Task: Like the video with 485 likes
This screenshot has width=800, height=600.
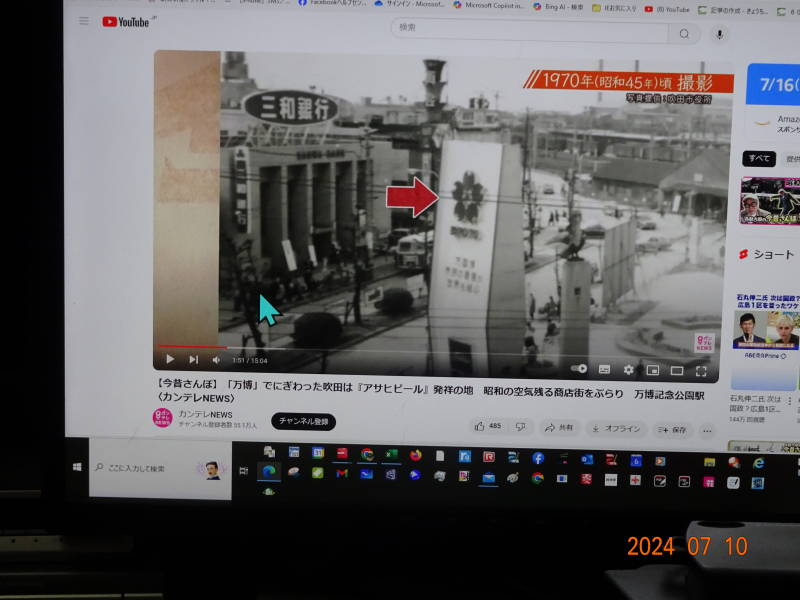Action: click(488, 426)
